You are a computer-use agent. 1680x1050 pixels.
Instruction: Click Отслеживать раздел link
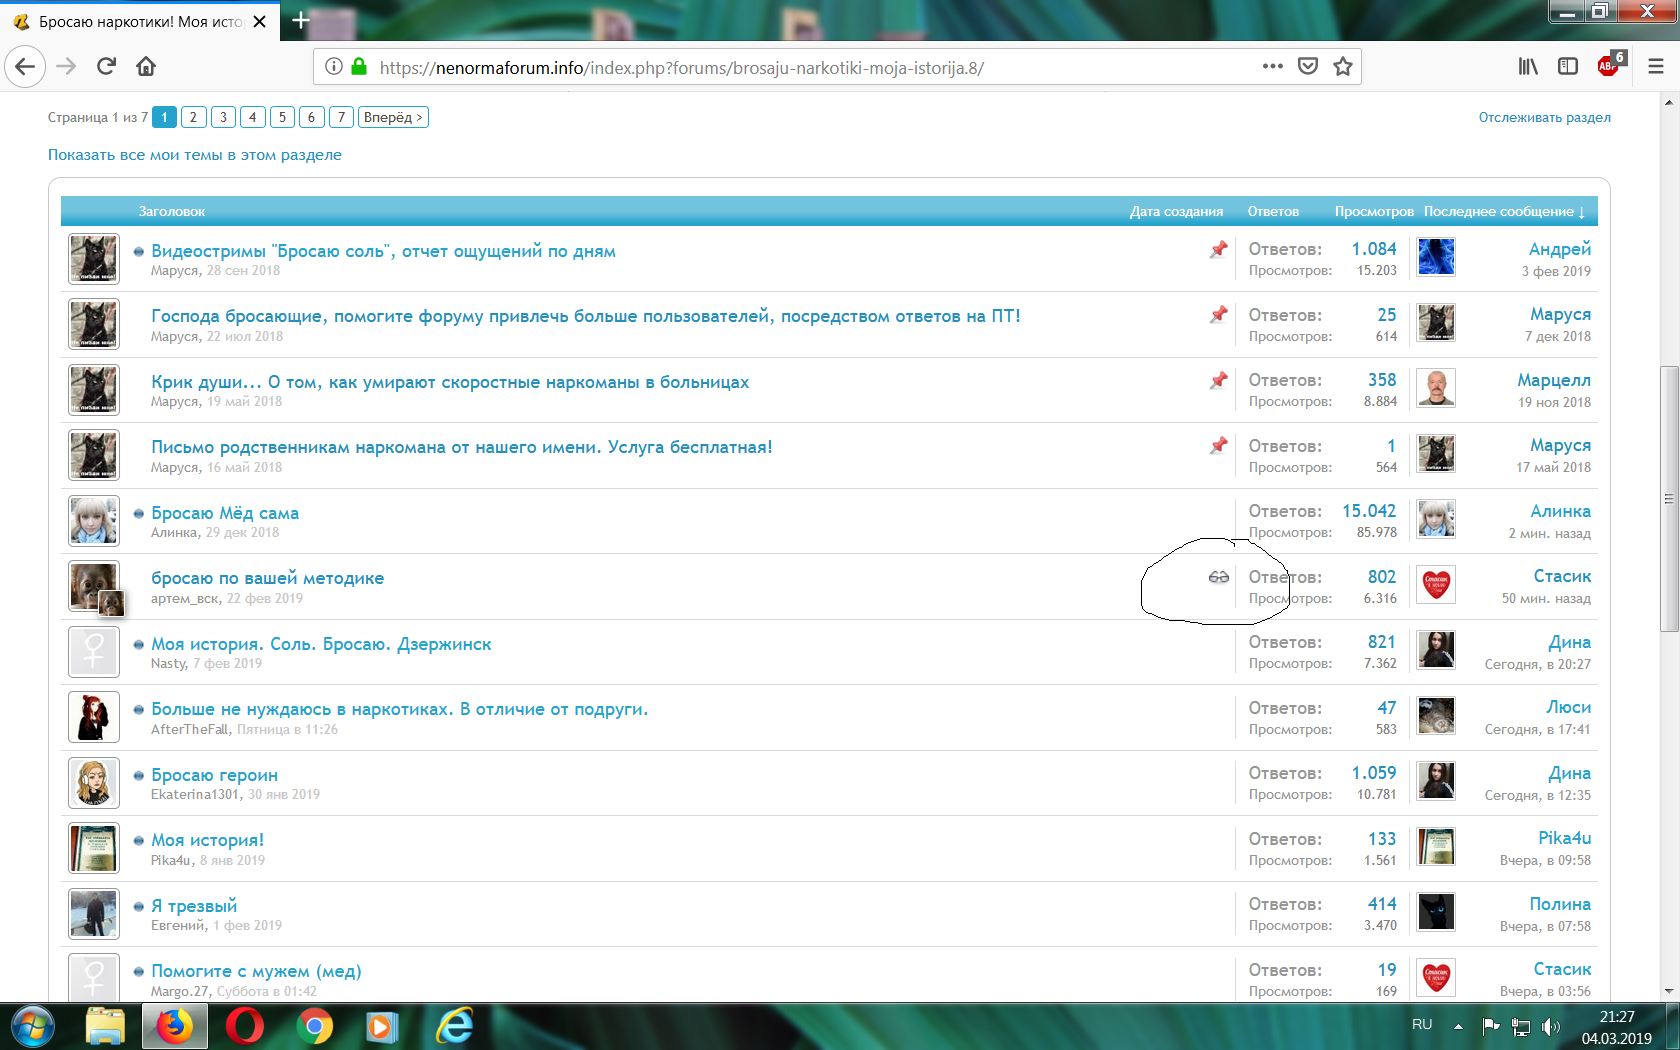(x=1544, y=117)
